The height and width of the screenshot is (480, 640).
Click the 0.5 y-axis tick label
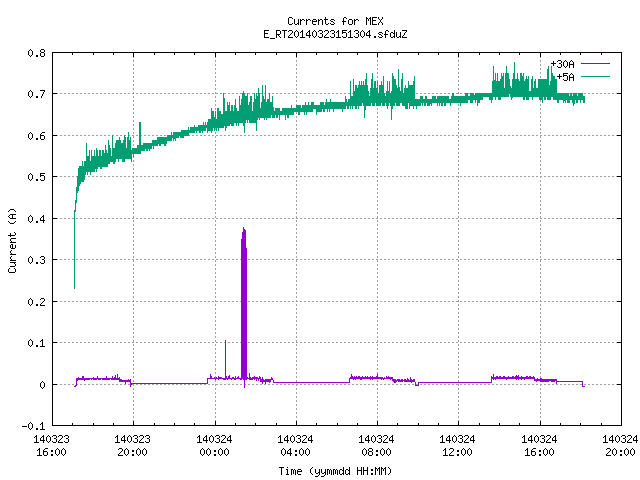click(x=36, y=177)
